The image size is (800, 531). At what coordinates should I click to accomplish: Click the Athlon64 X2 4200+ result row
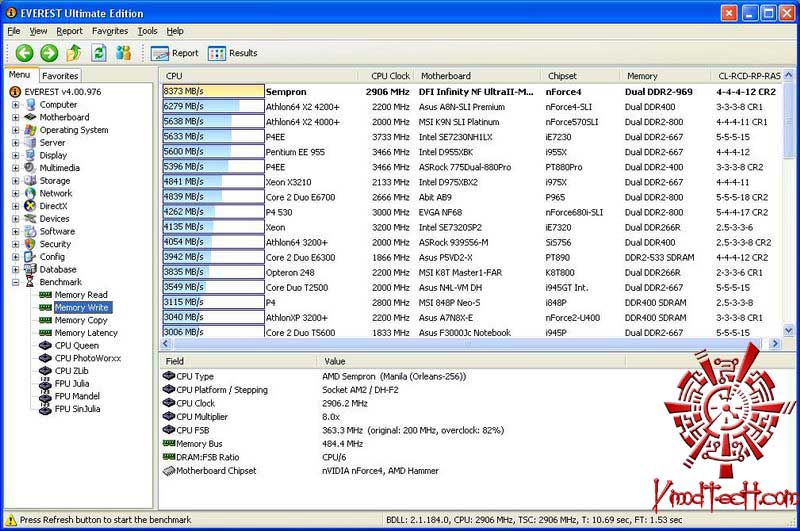(x=472, y=107)
